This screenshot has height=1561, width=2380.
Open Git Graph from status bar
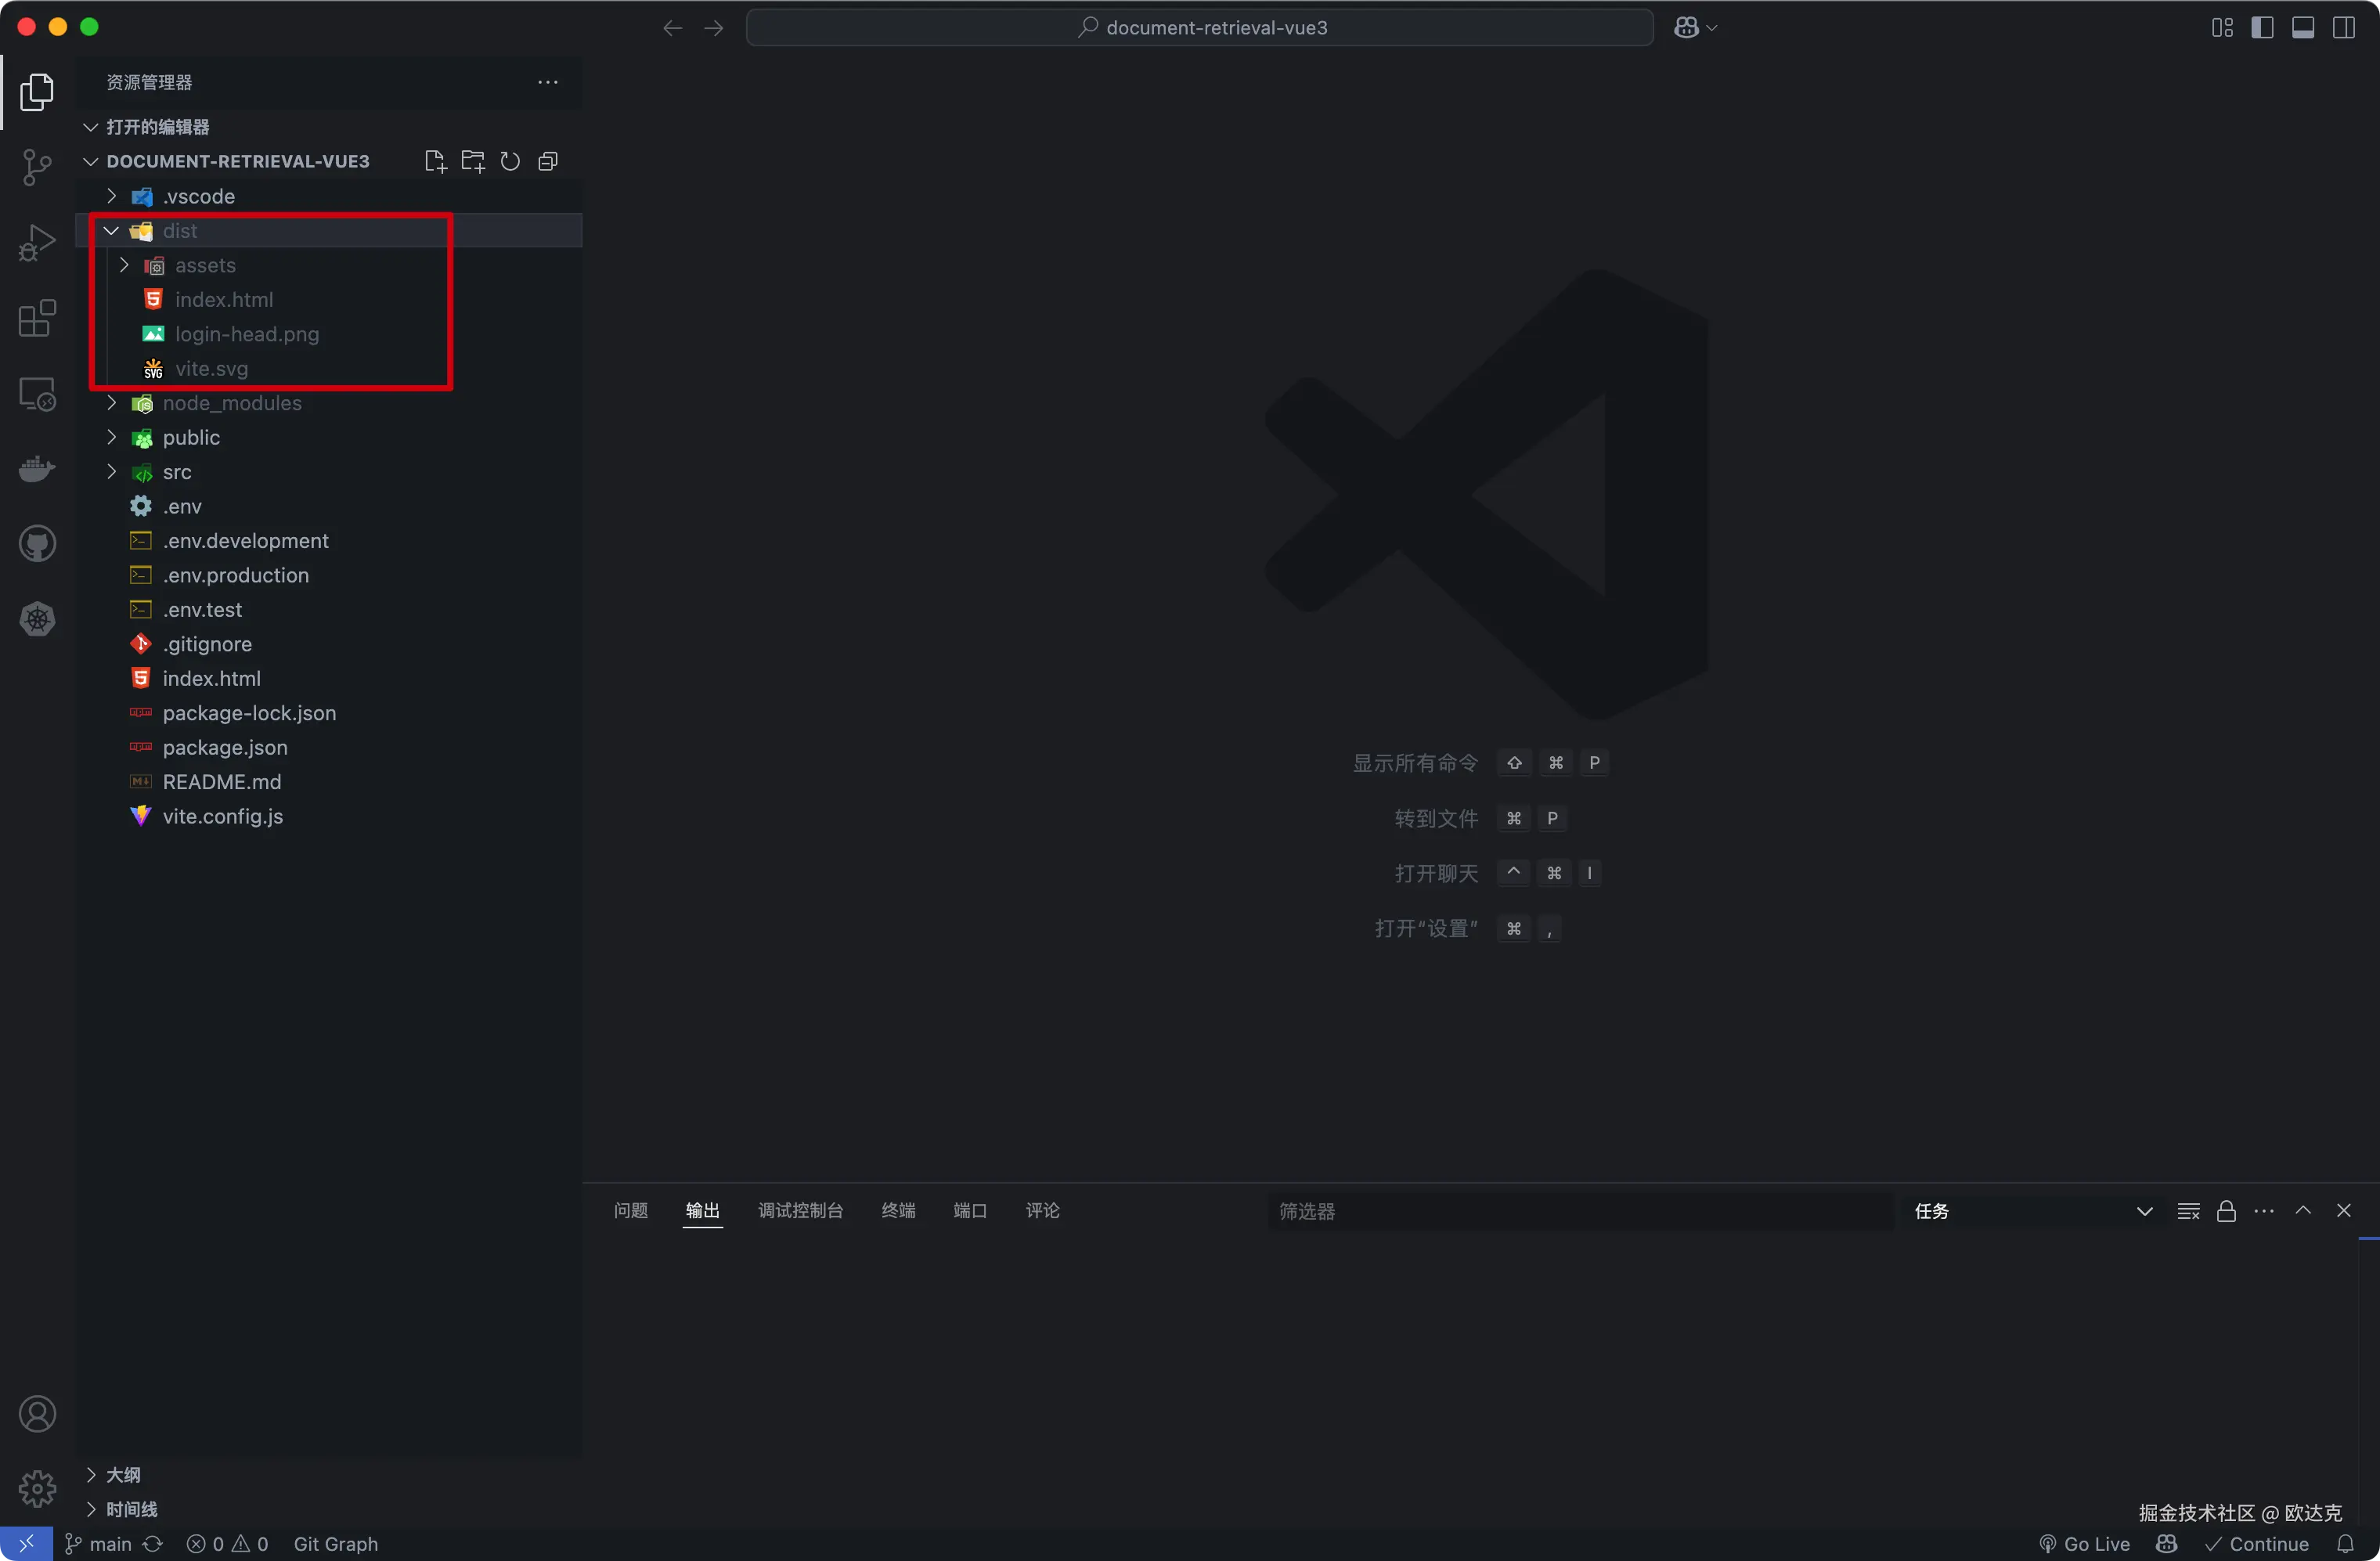(335, 1544)
